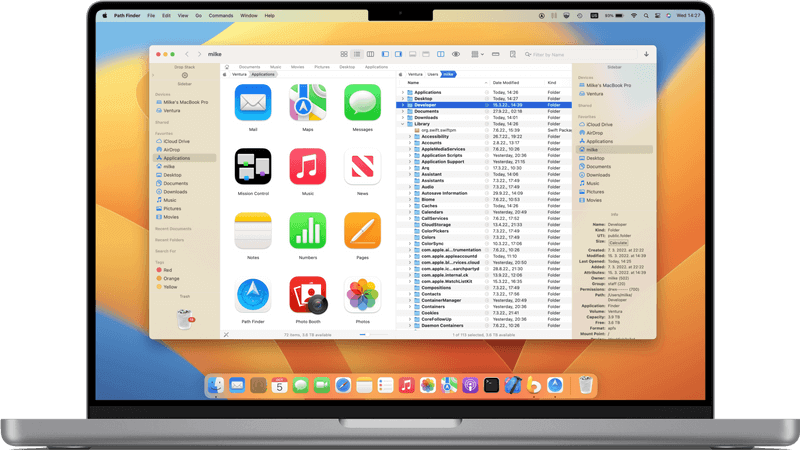This screenshot has height=450, width=800.
Task: Switch to icon view in toolbar
Action: point(344,54)
